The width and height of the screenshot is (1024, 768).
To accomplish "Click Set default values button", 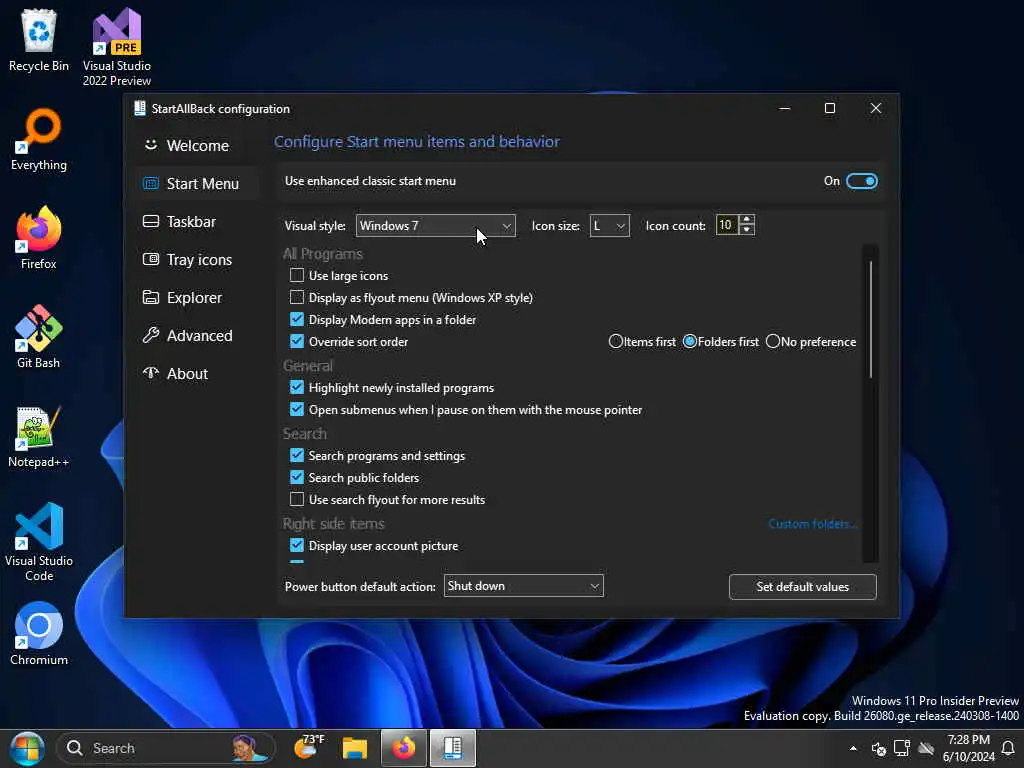I will [803, 586].
